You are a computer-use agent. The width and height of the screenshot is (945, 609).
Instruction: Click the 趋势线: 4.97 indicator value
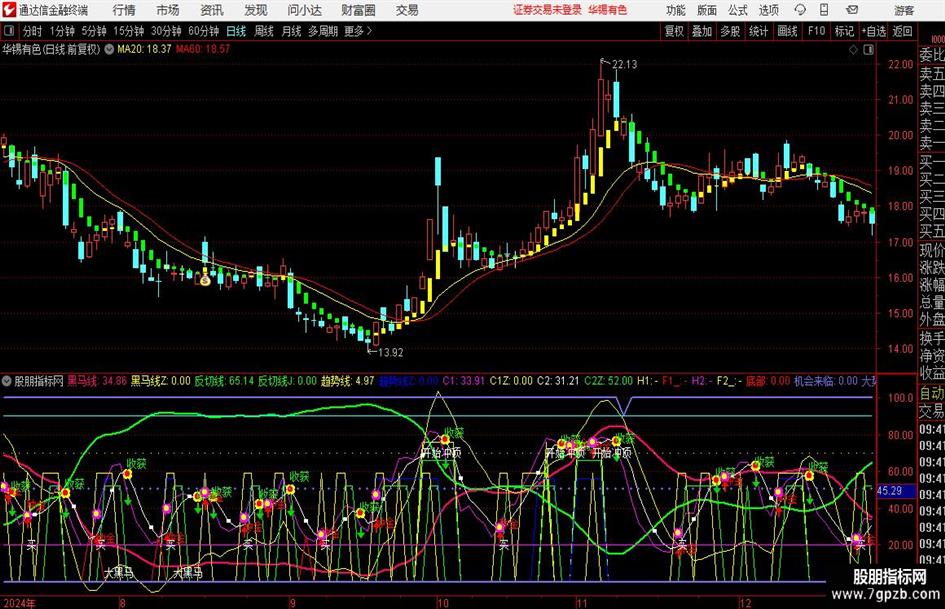[x=347, y=381]
